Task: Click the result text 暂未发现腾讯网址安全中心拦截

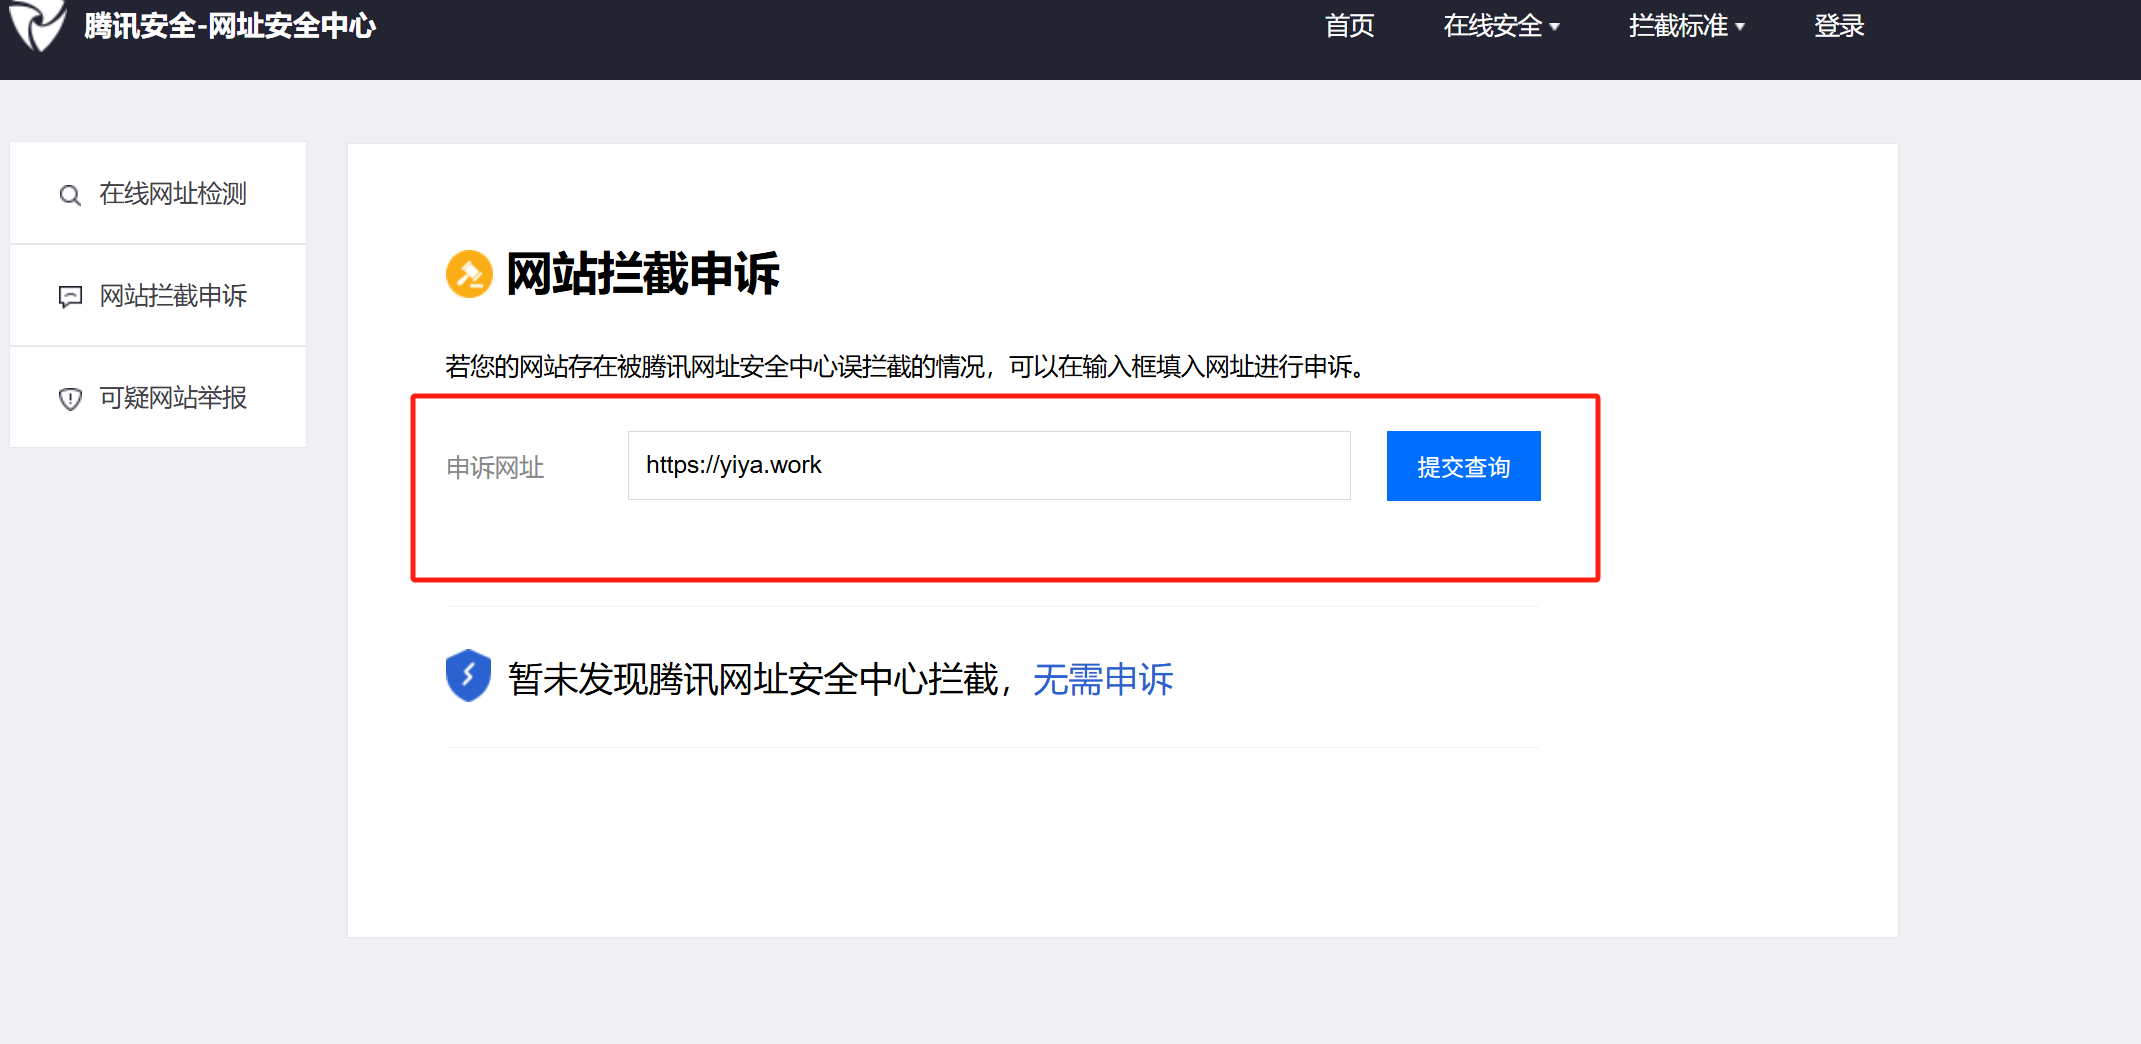Action: click(753, 680)
